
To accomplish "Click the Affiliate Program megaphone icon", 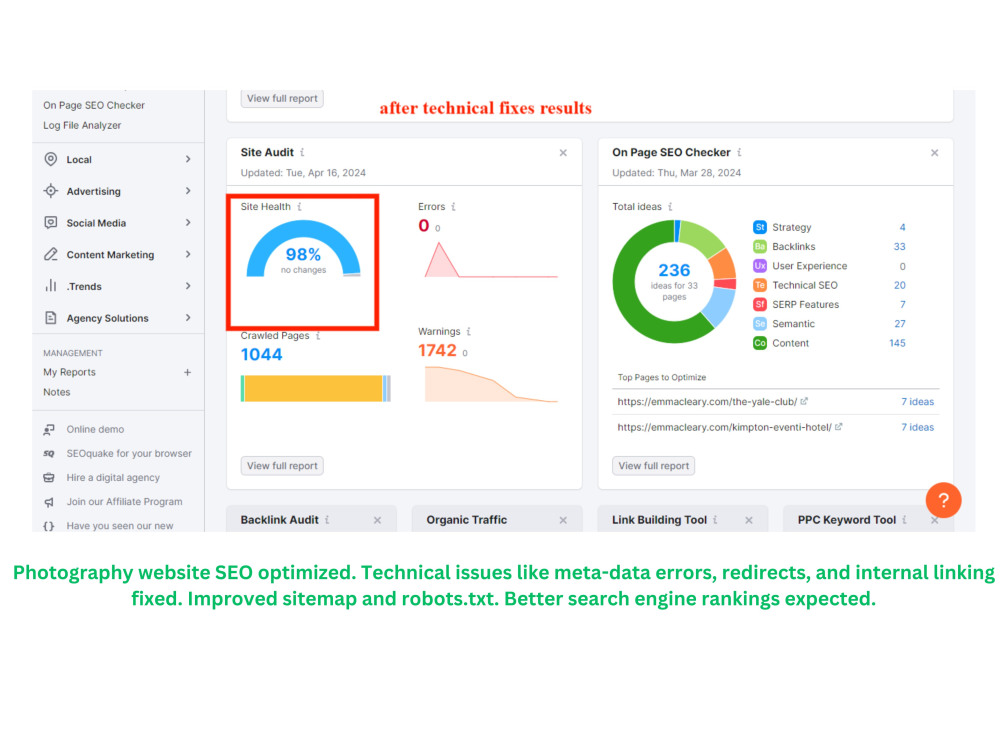I will click(49, 502).
